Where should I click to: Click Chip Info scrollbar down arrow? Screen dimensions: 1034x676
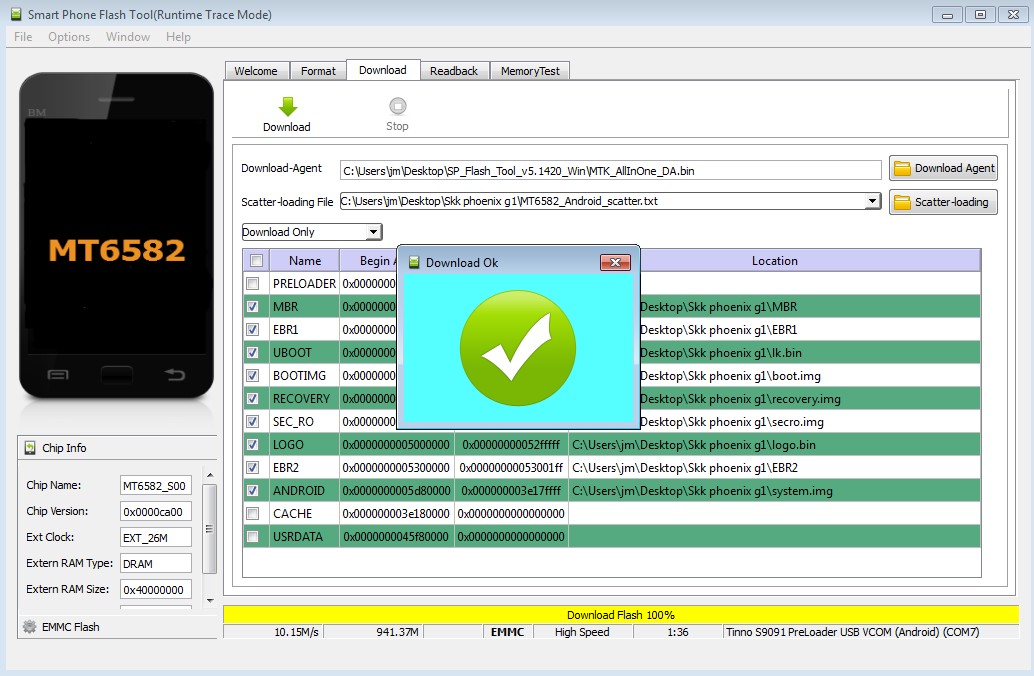[x=210, y=601]
